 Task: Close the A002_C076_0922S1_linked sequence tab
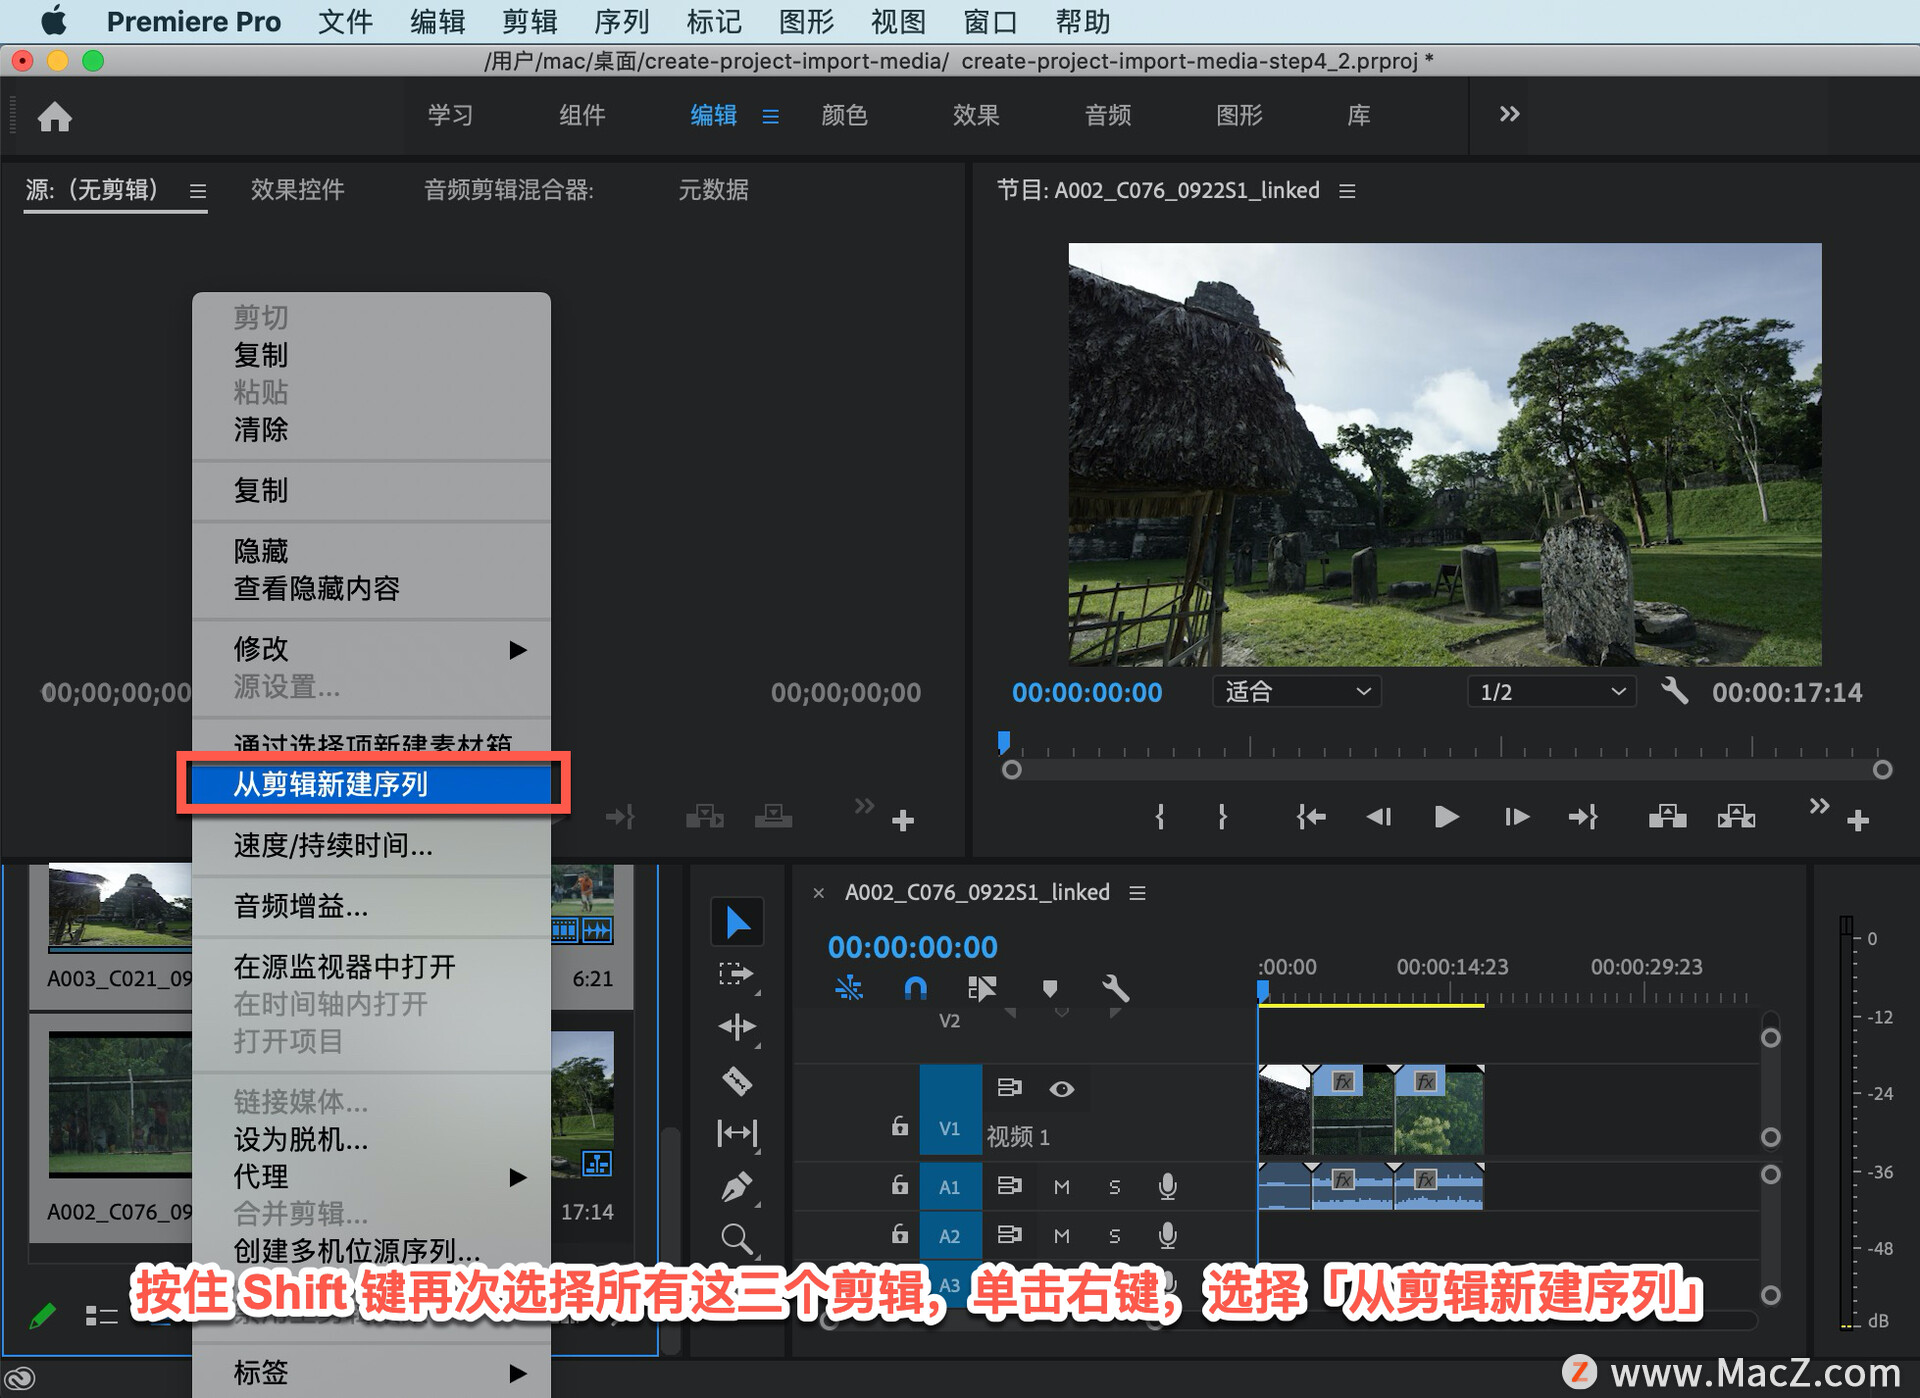[819, 893]
